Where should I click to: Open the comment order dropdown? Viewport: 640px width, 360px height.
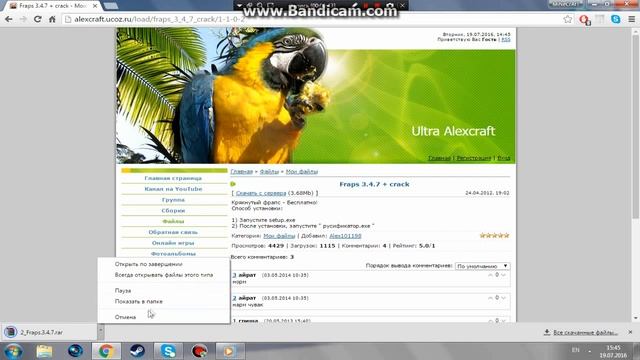click(482, 266)
